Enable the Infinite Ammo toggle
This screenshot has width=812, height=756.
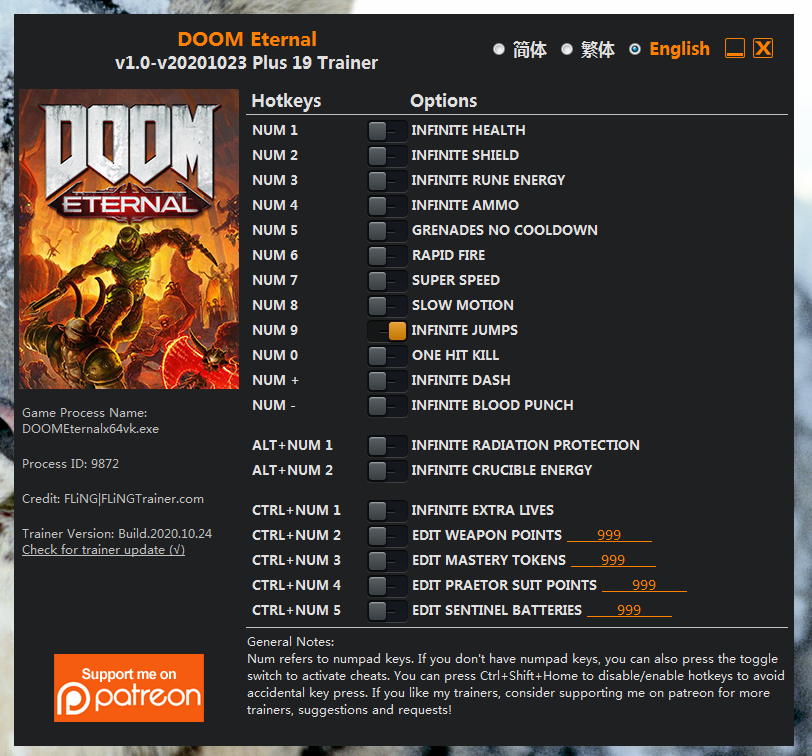[x=387, y=206]
